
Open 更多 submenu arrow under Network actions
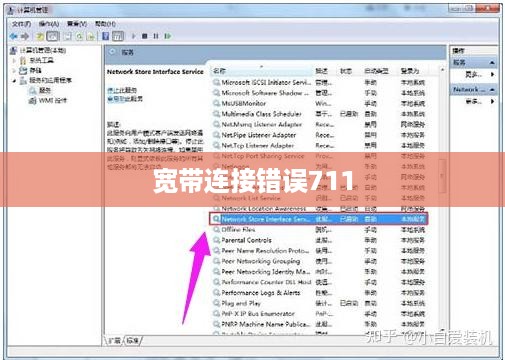pos(493,101)
